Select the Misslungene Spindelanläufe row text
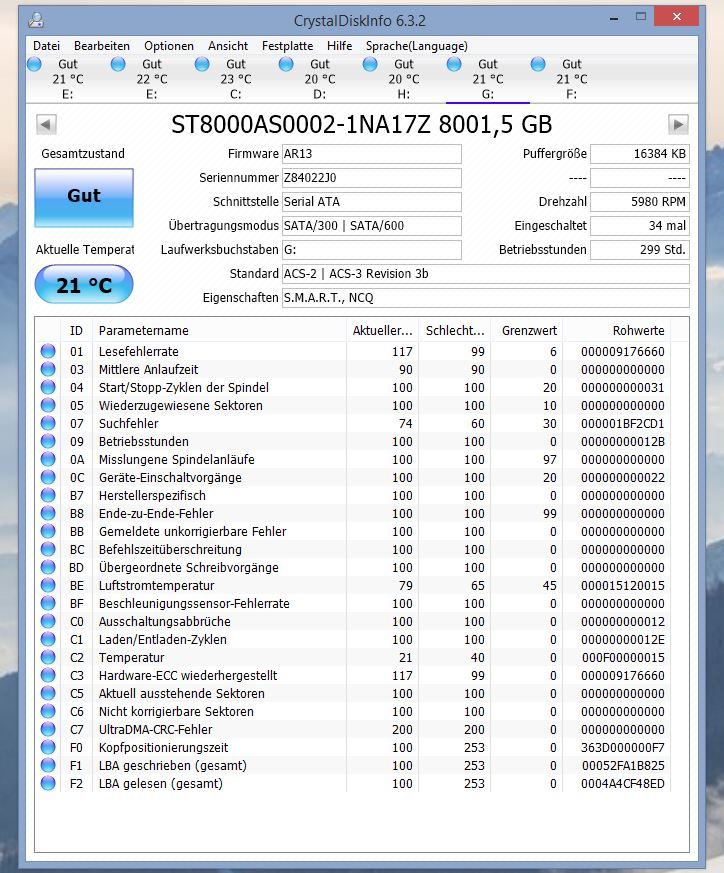This screenshot has width=724, height=873. (177, 459)
